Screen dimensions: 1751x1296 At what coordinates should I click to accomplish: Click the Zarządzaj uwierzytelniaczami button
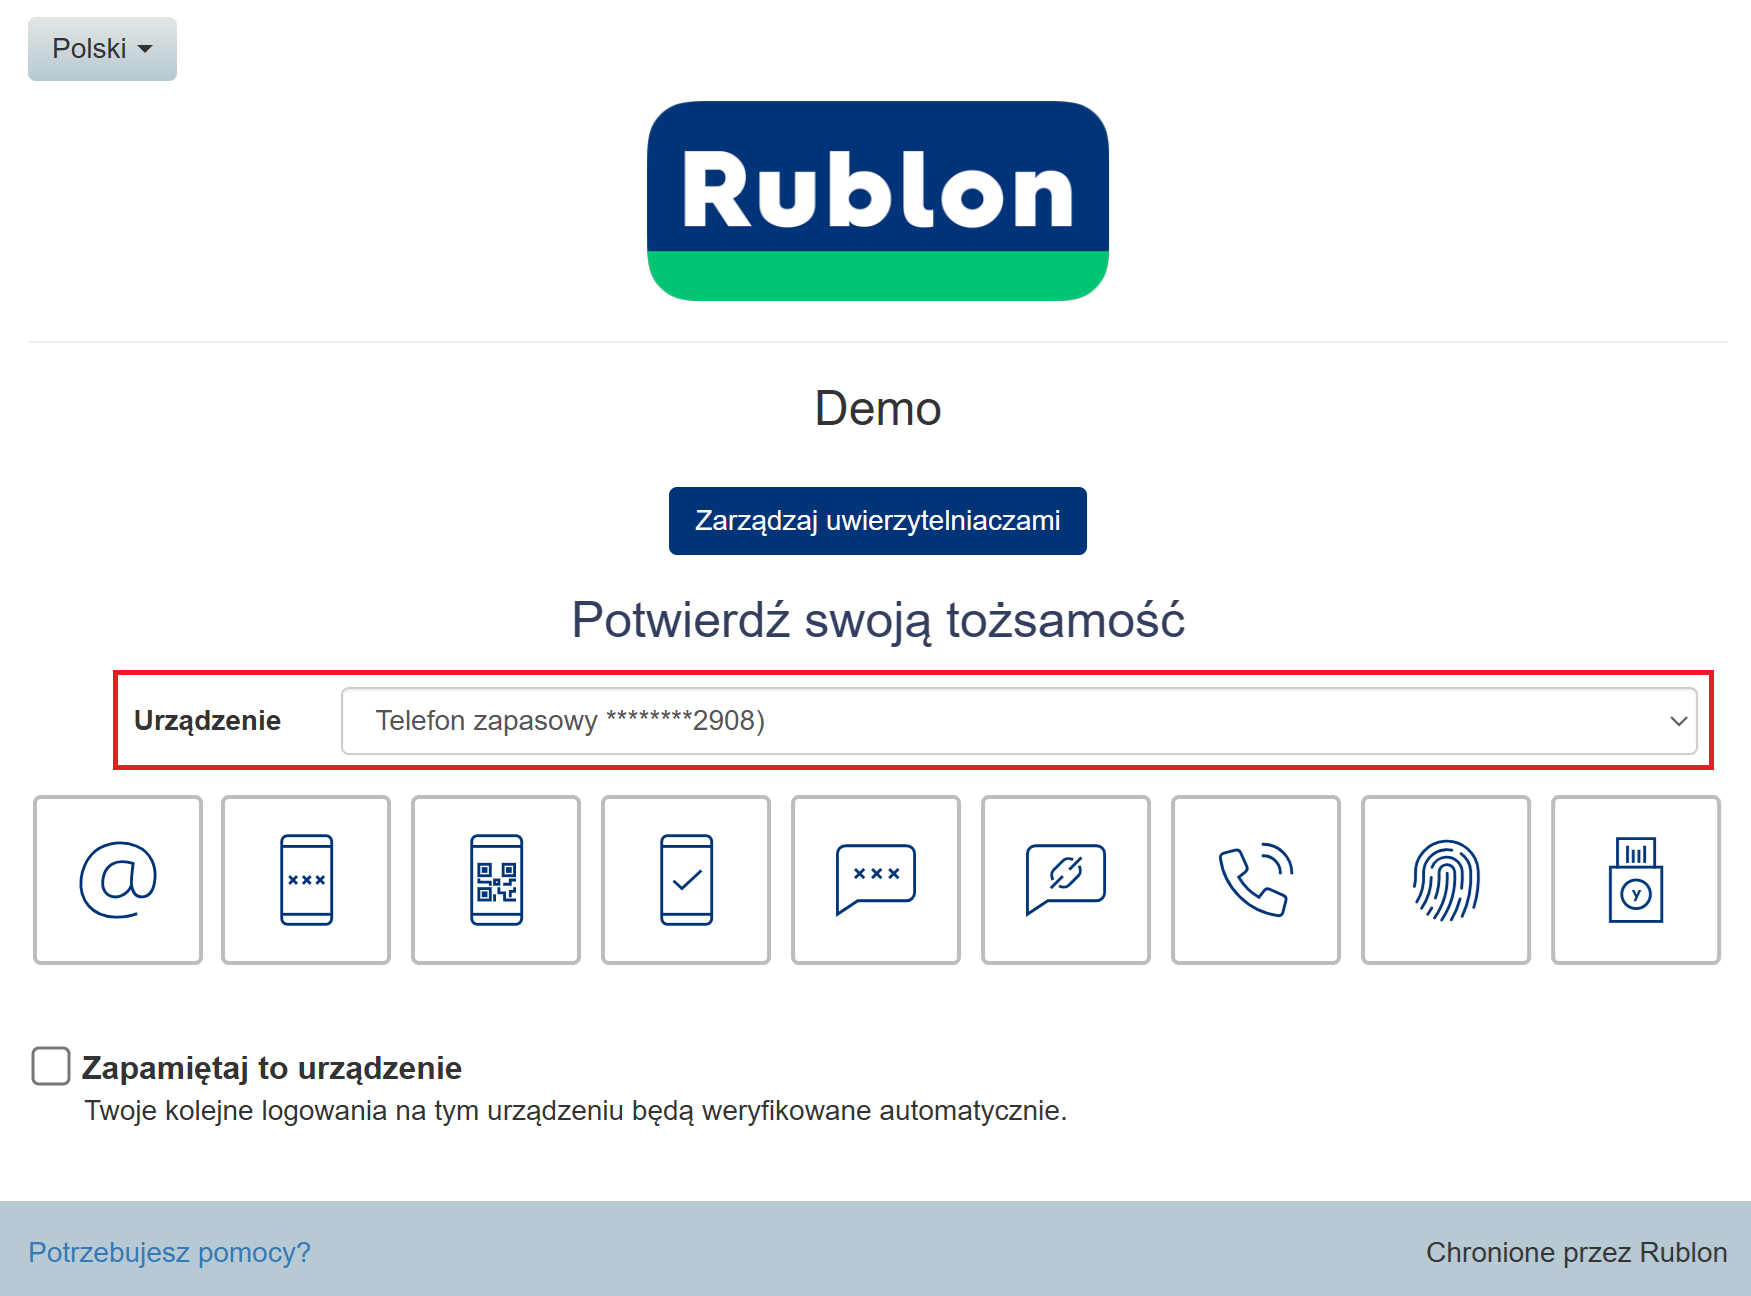click(877, 521)
